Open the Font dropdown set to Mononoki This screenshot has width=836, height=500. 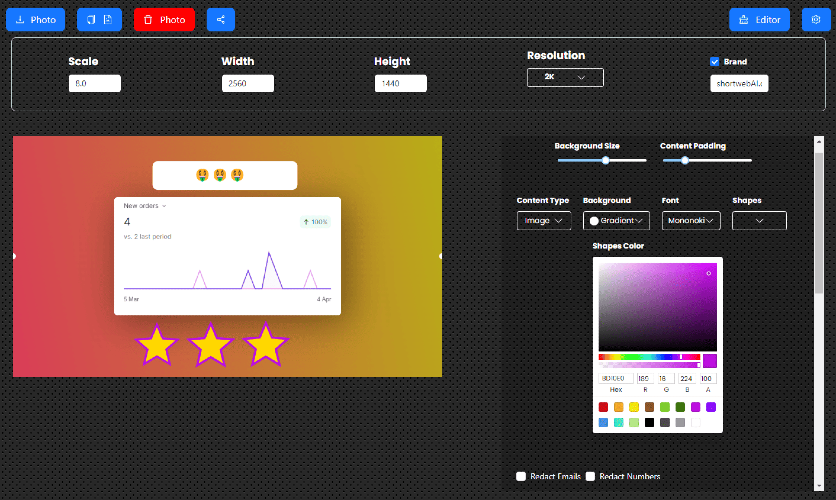(x=691, y=221)
